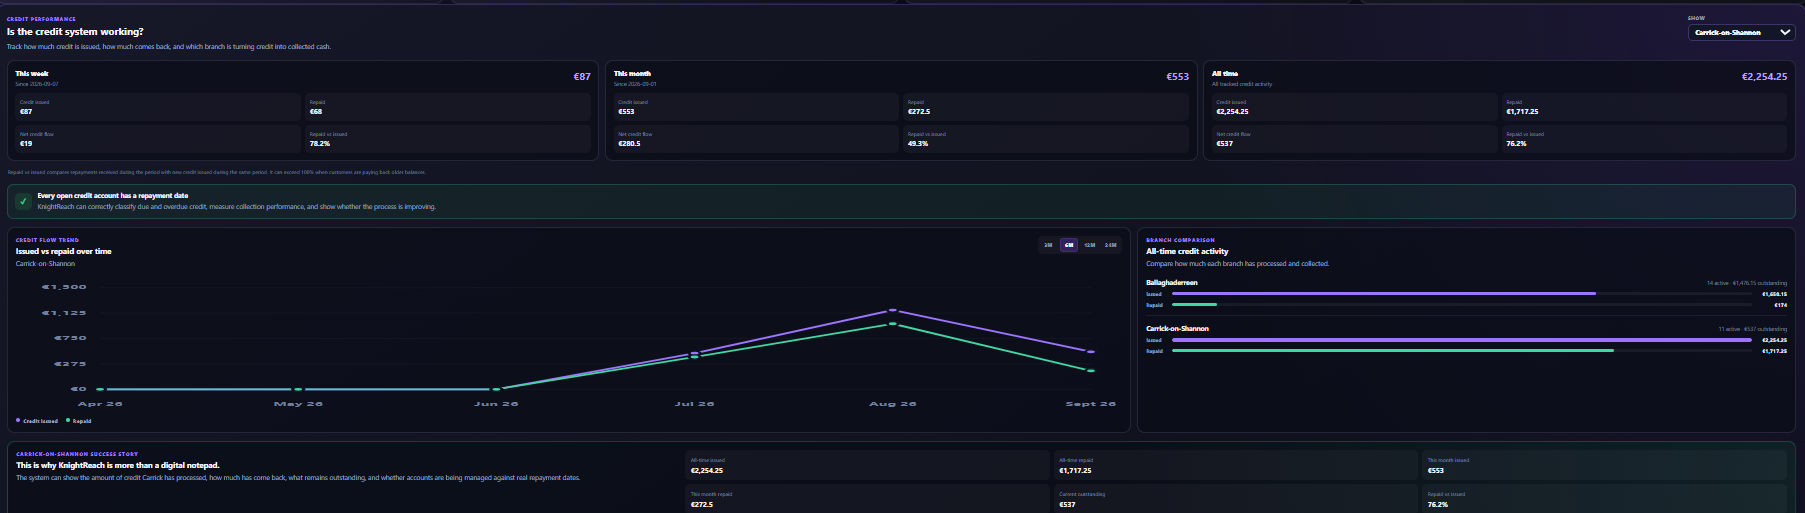Click All time Net credit flow €537 tile
The width and height of the screenshot is (1805, 513).
click(1354, 139)
